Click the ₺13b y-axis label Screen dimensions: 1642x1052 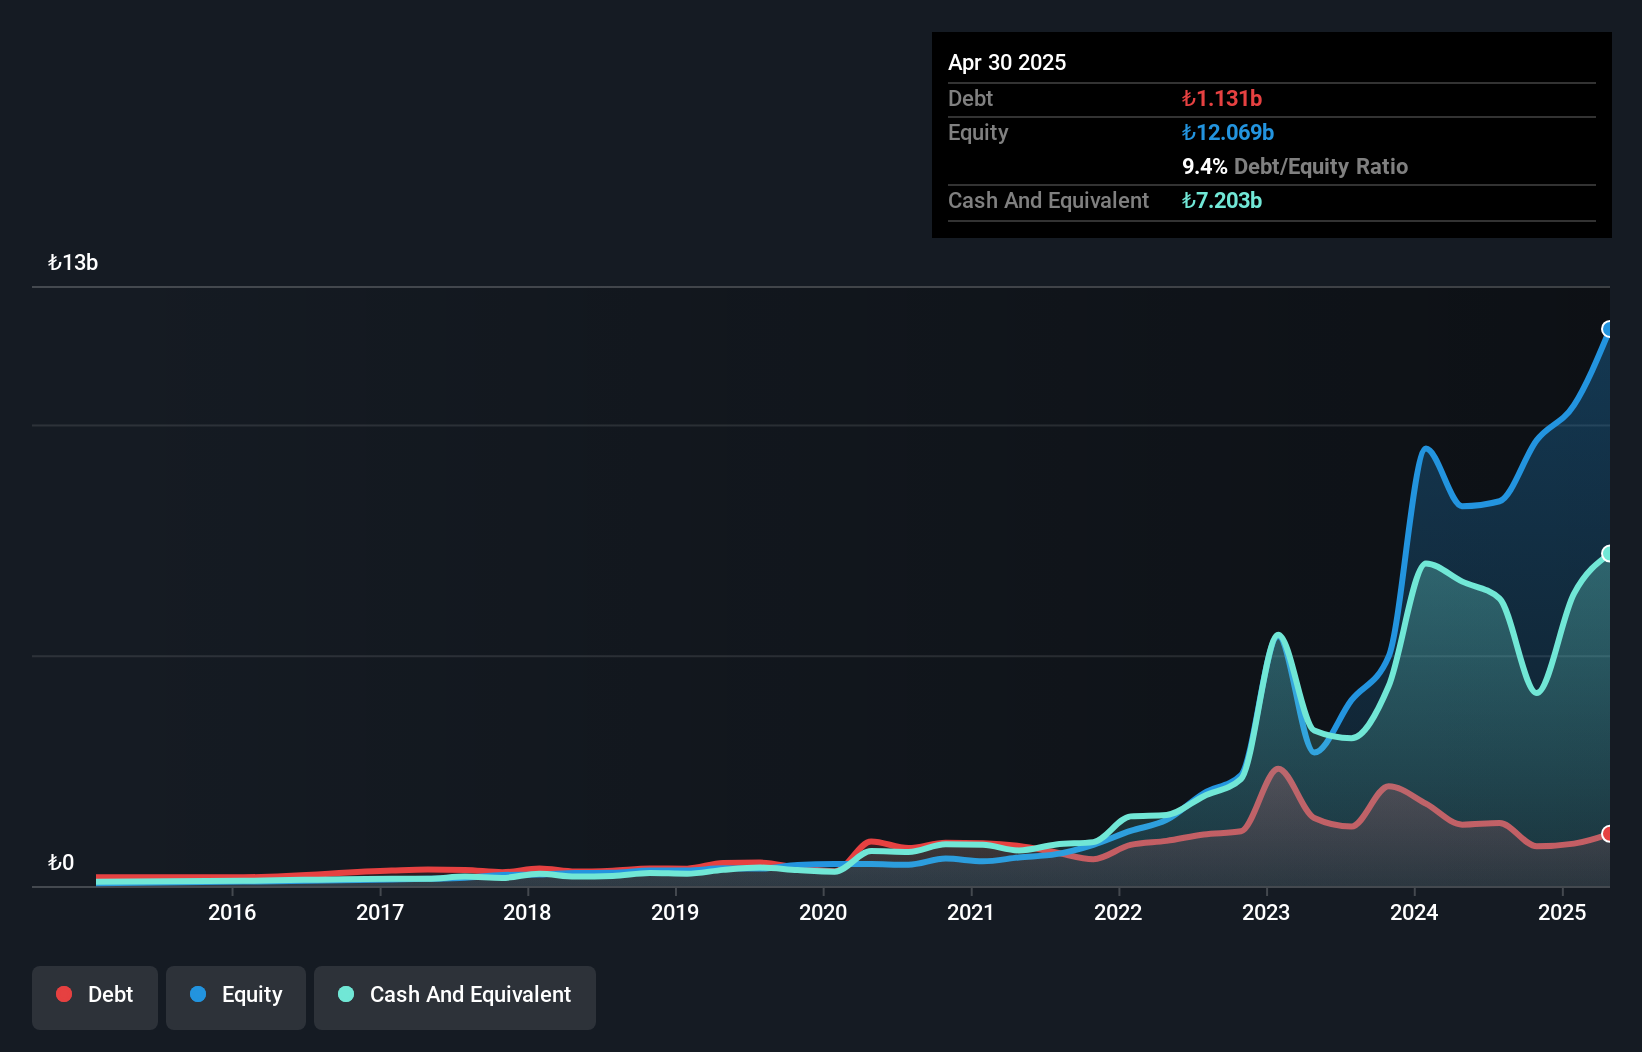[x=73, y=262]
